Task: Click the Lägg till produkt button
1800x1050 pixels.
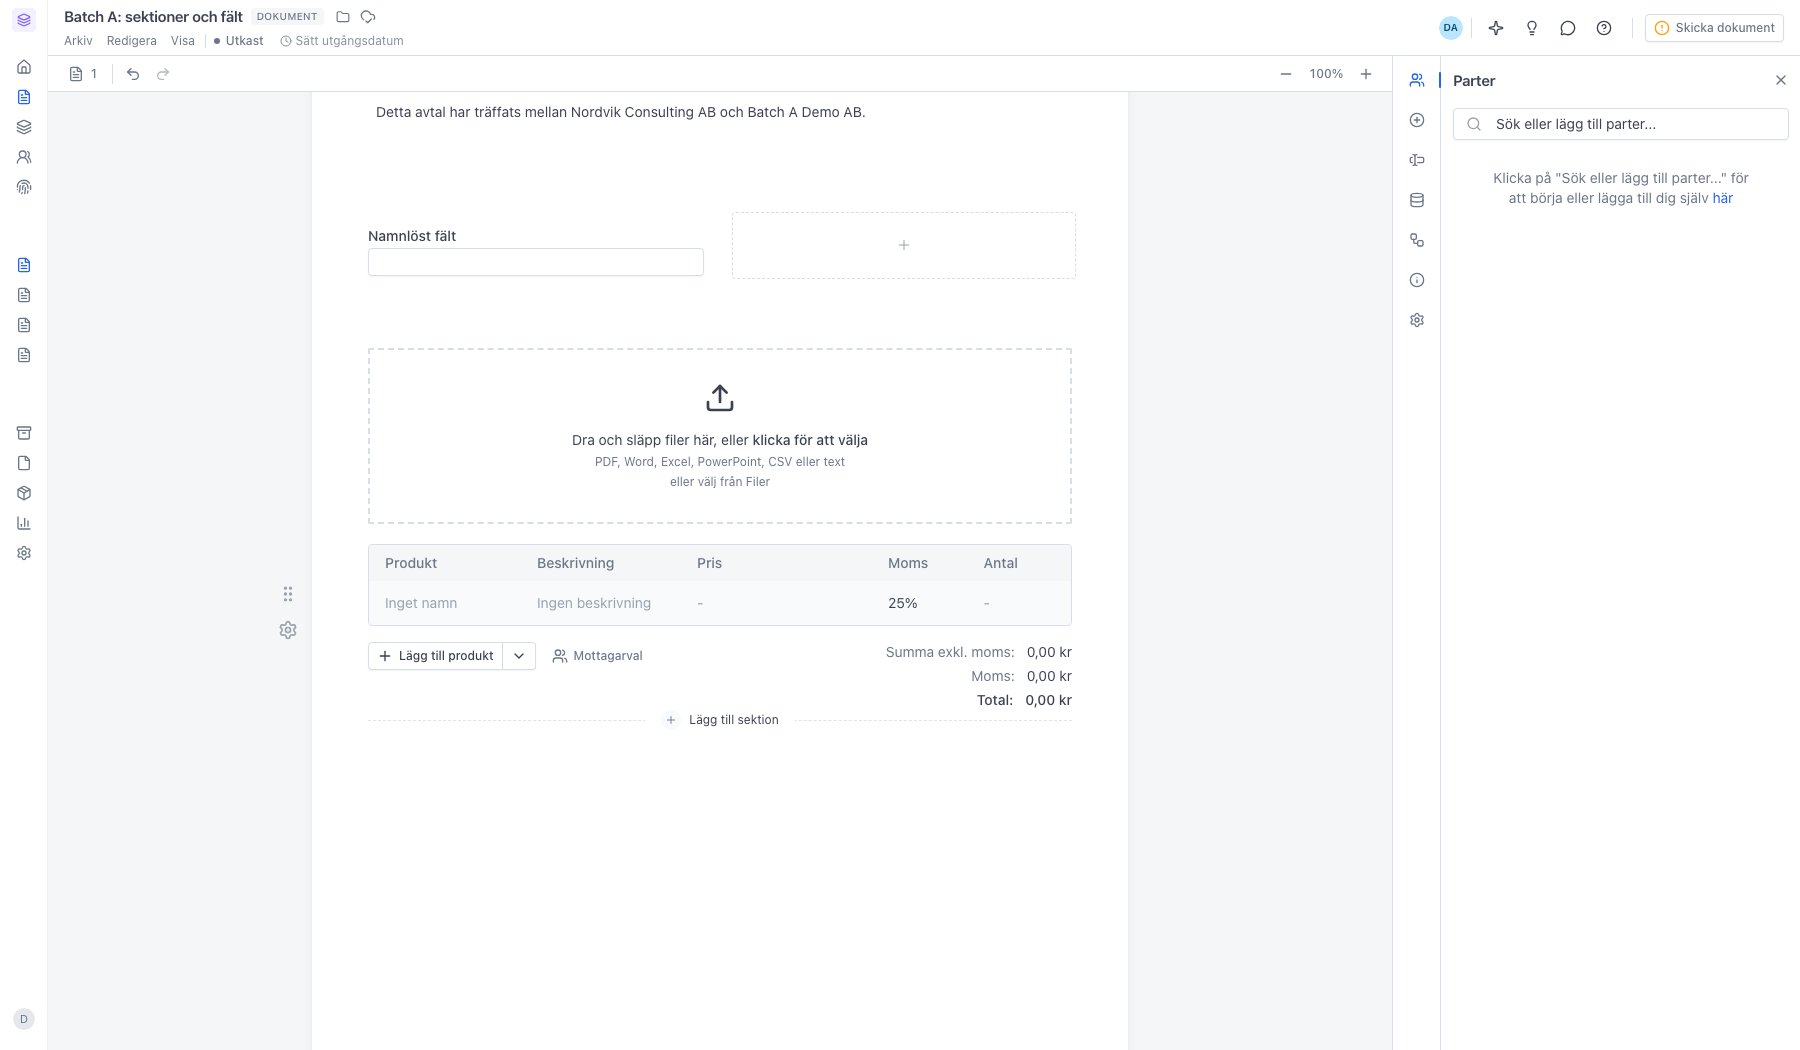Action: click(x=436, y=656)
